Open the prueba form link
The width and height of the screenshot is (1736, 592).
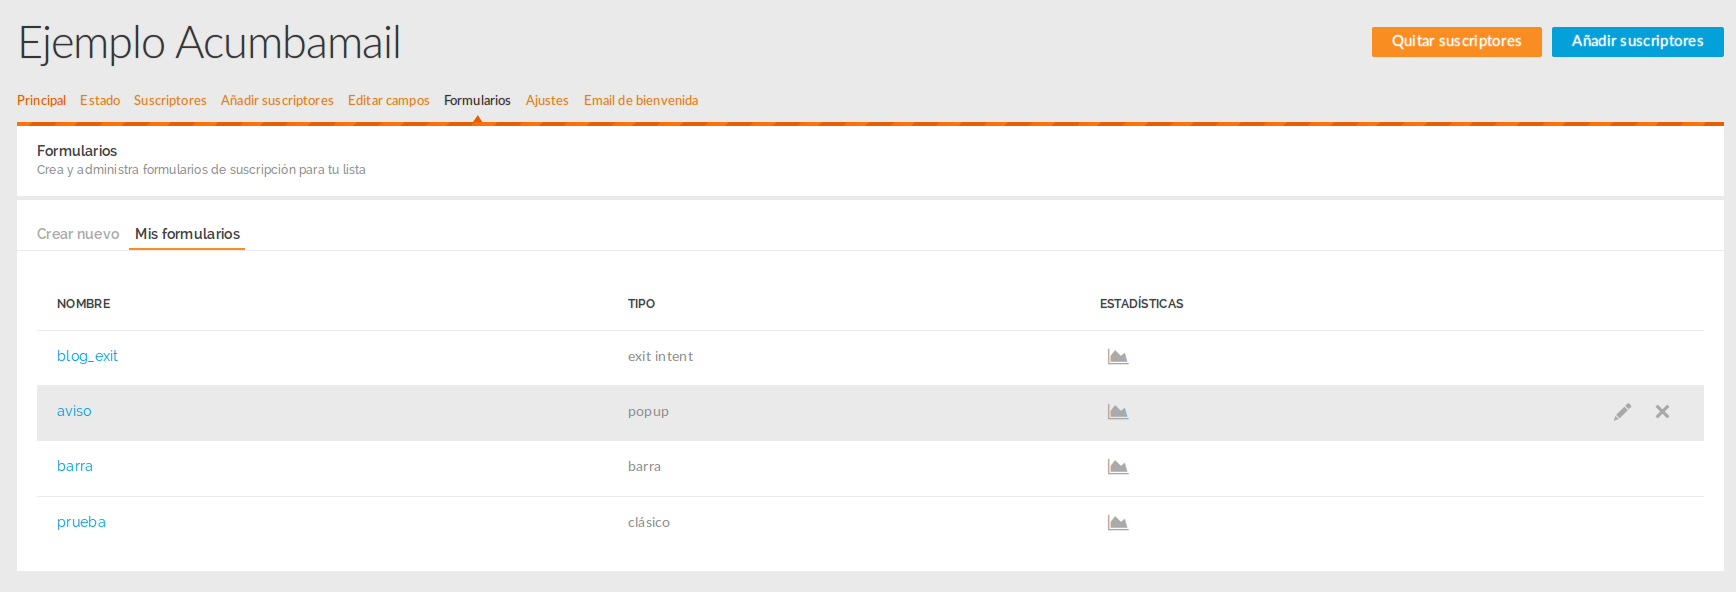[x=81, y=522]
